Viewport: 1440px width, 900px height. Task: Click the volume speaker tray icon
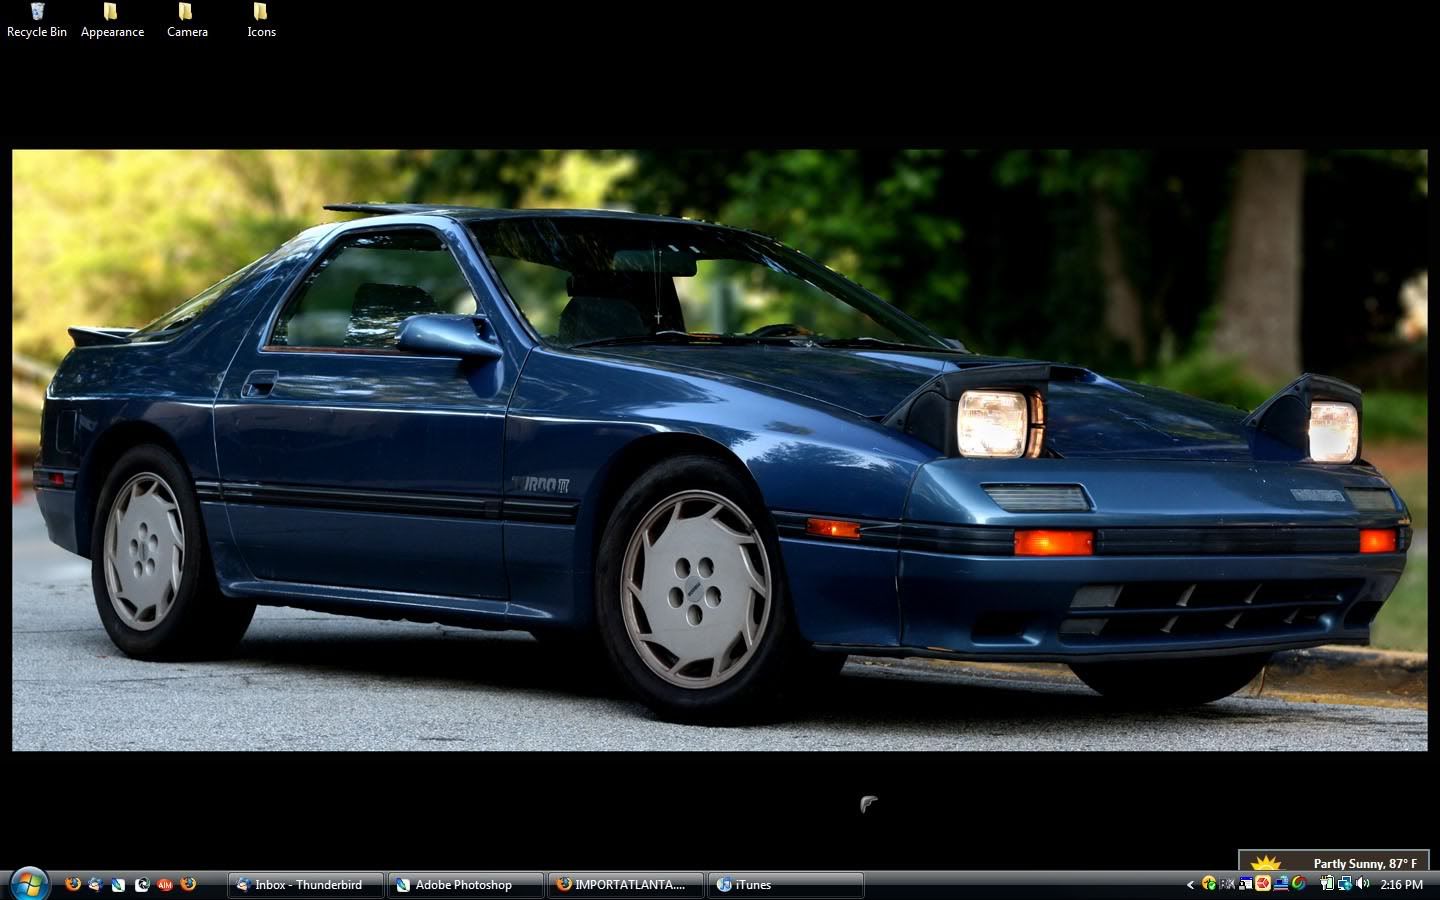tap(1363, 884)
